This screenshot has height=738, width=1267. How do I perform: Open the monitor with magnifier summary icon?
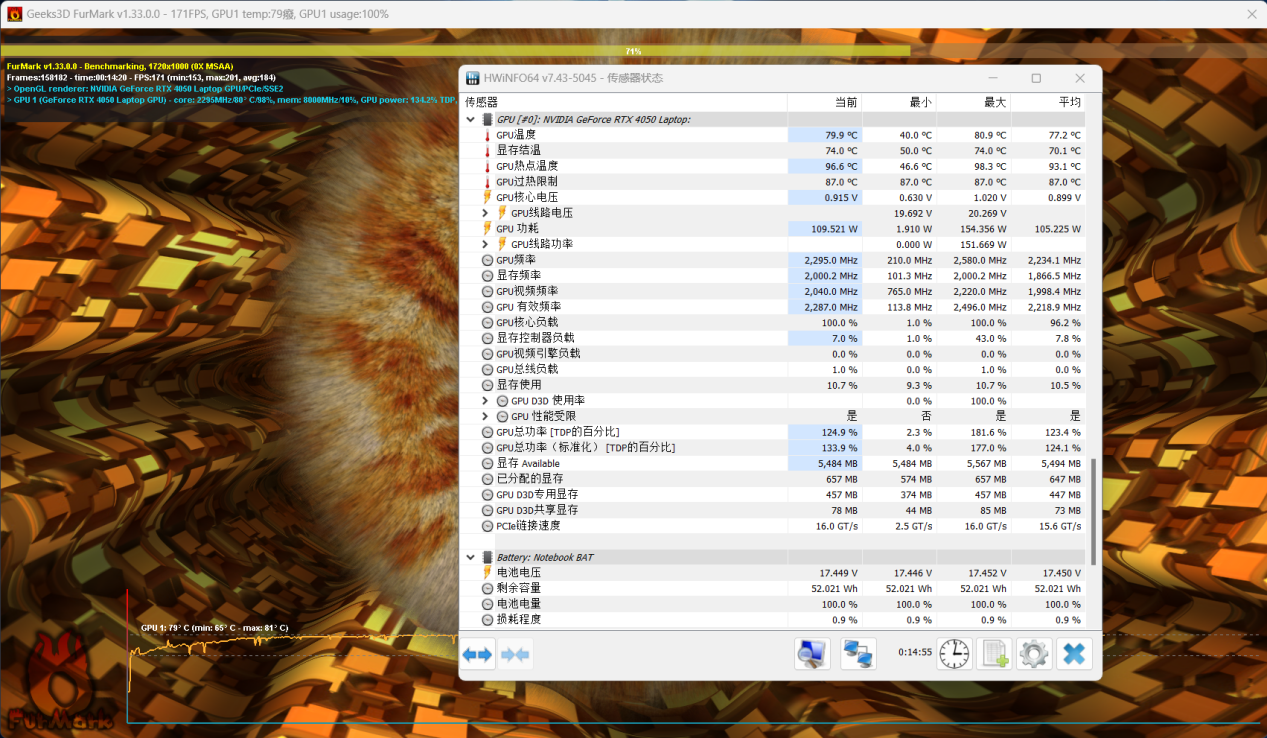812,654
